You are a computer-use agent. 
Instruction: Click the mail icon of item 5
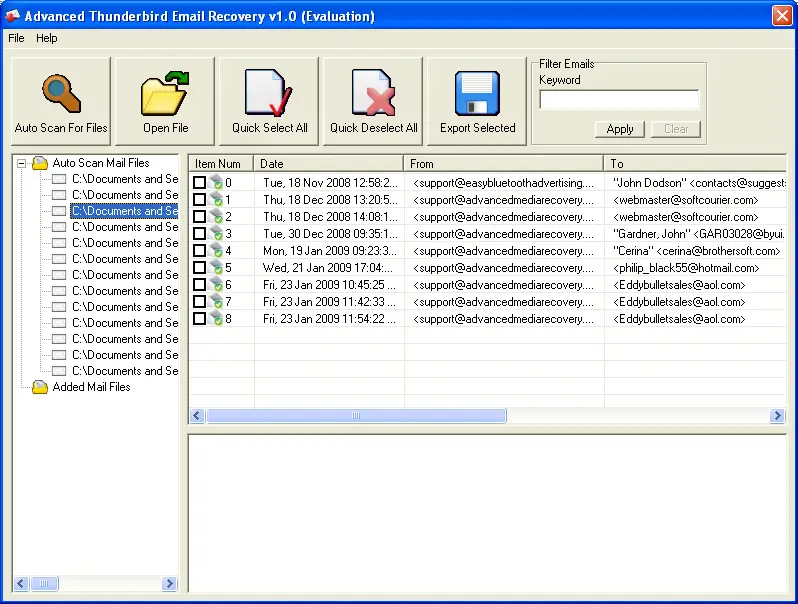[x=216, y=268]
